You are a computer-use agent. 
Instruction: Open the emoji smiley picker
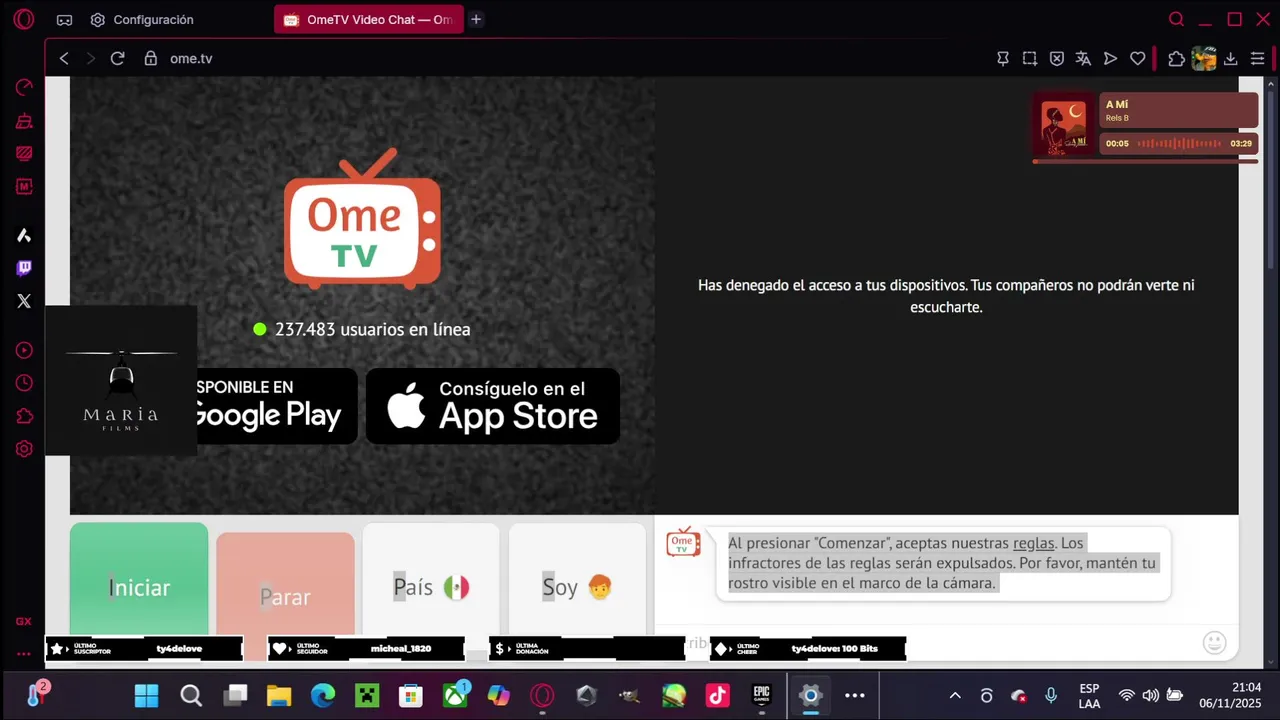(1214, 642)
